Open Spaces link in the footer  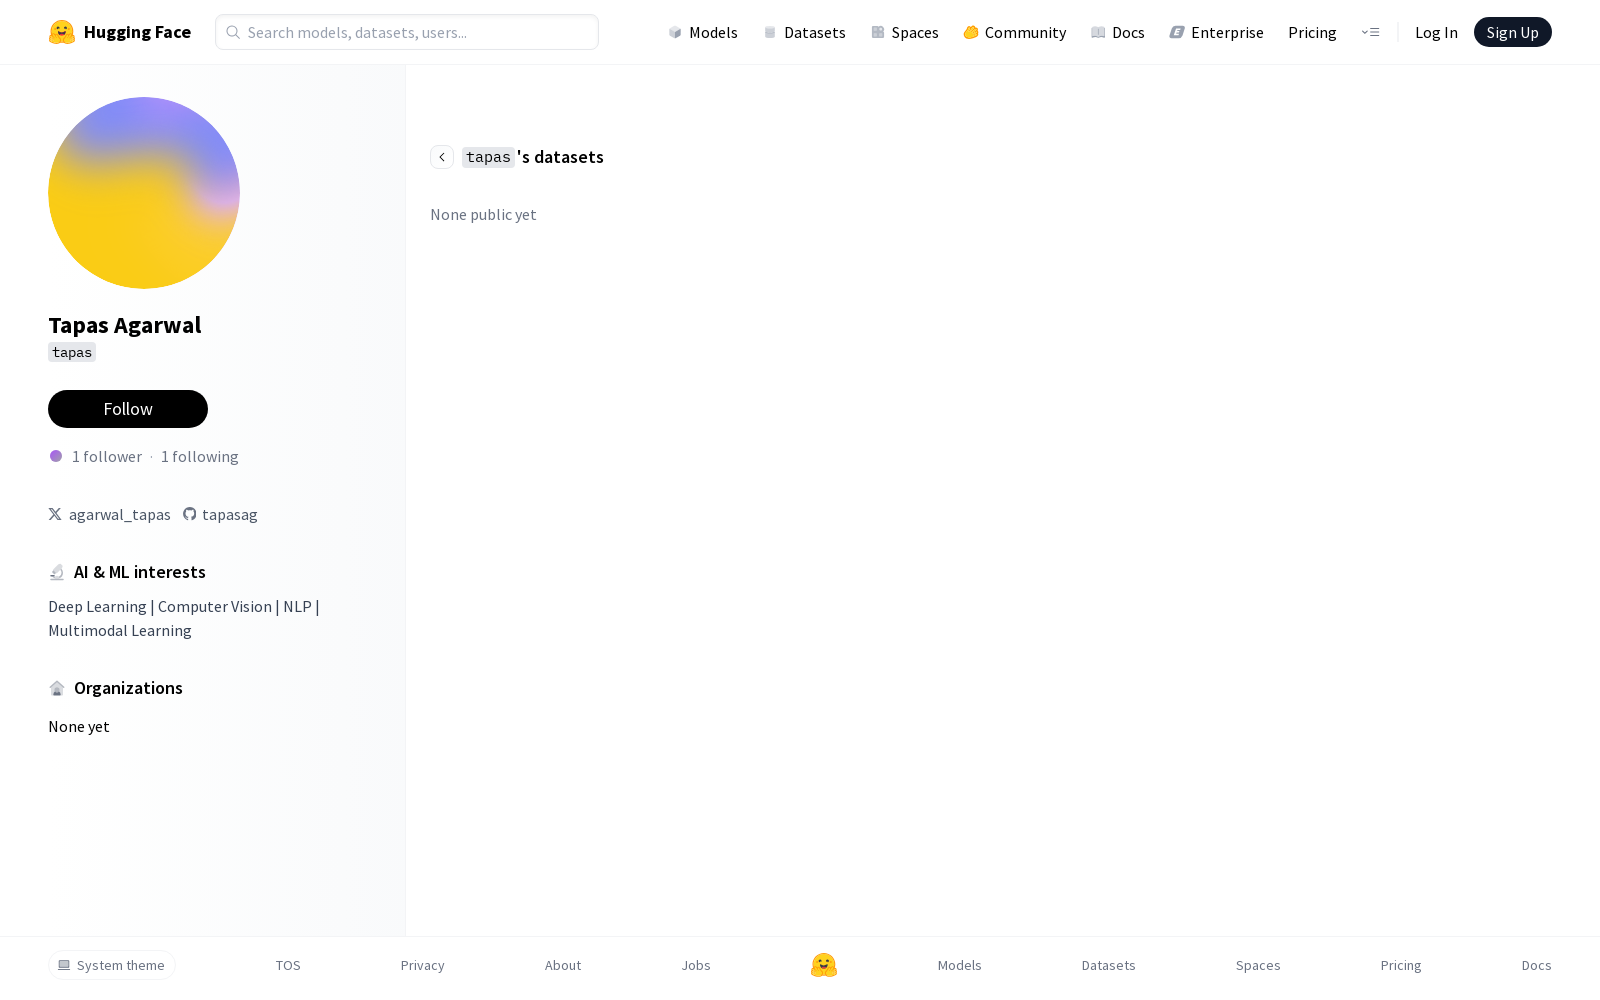click(x=1258, y=965)
